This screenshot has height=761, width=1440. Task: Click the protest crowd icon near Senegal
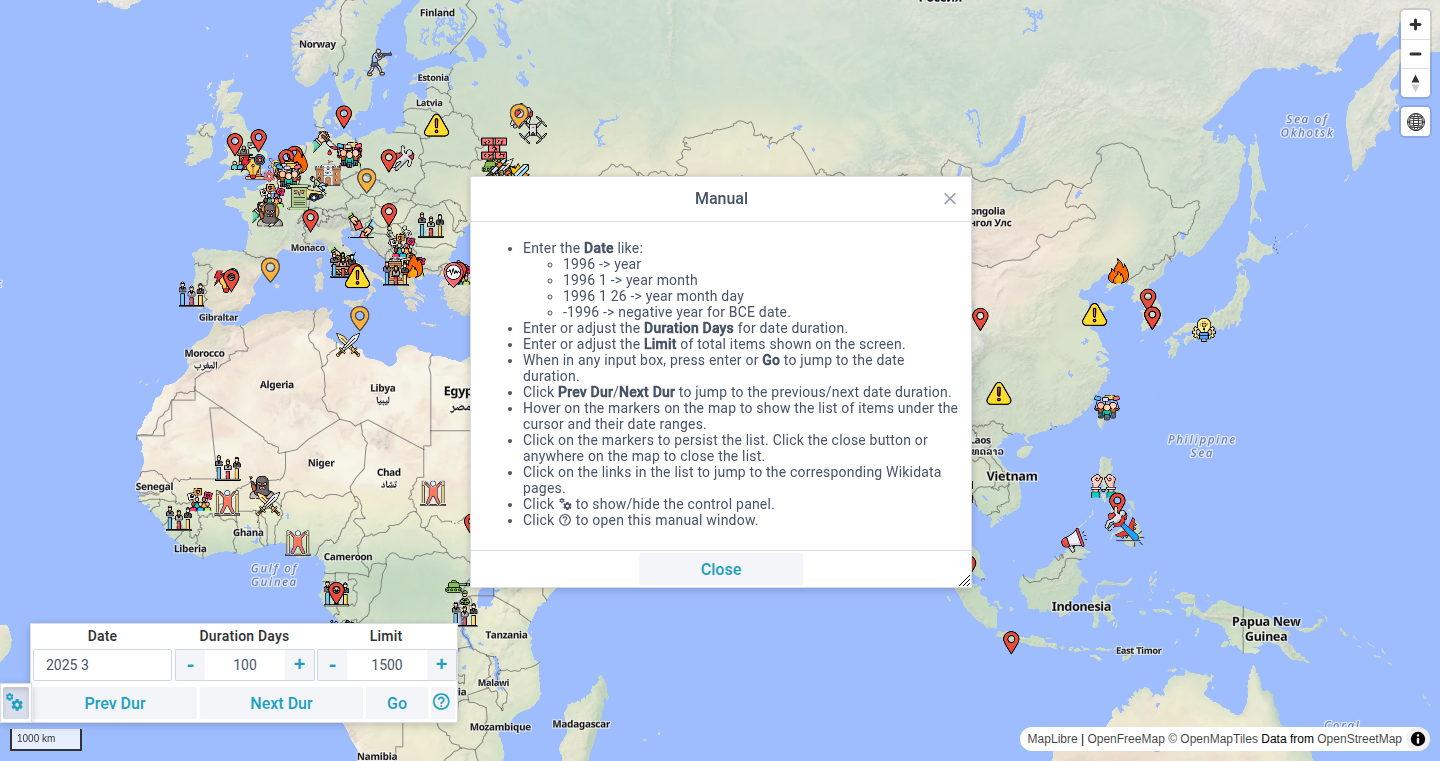(x=201, y=499)
